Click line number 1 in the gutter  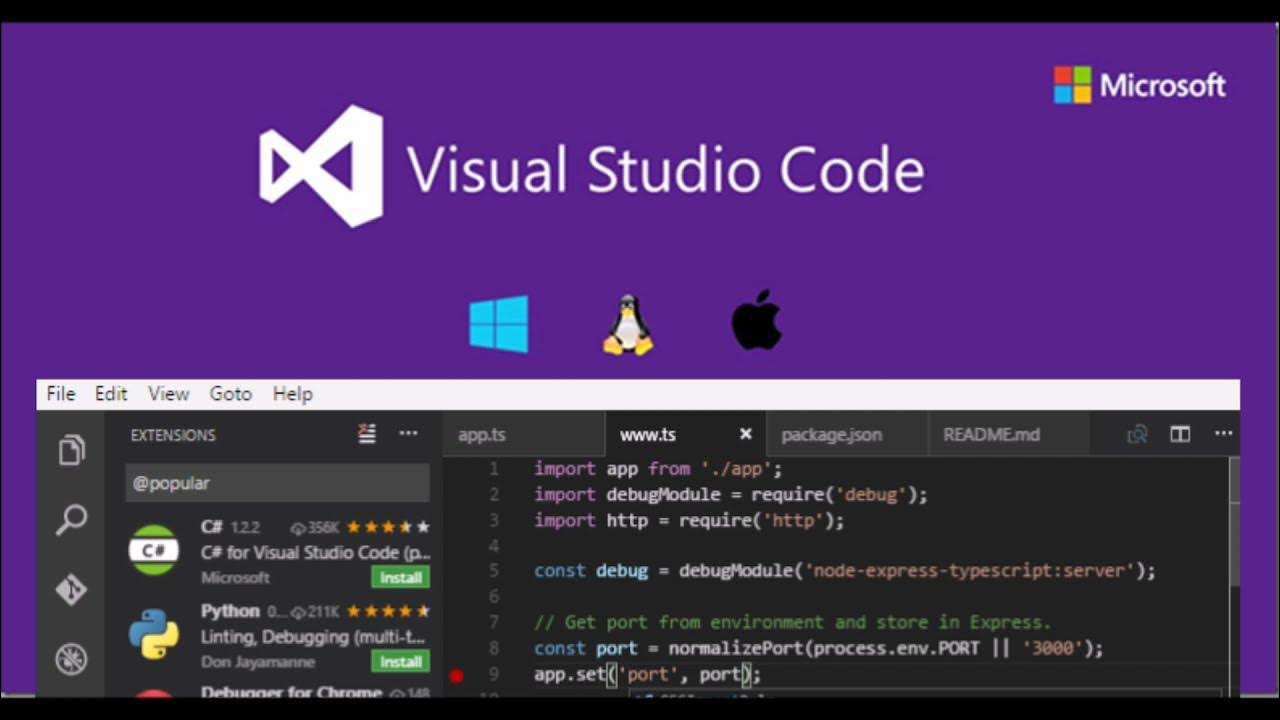493,468
